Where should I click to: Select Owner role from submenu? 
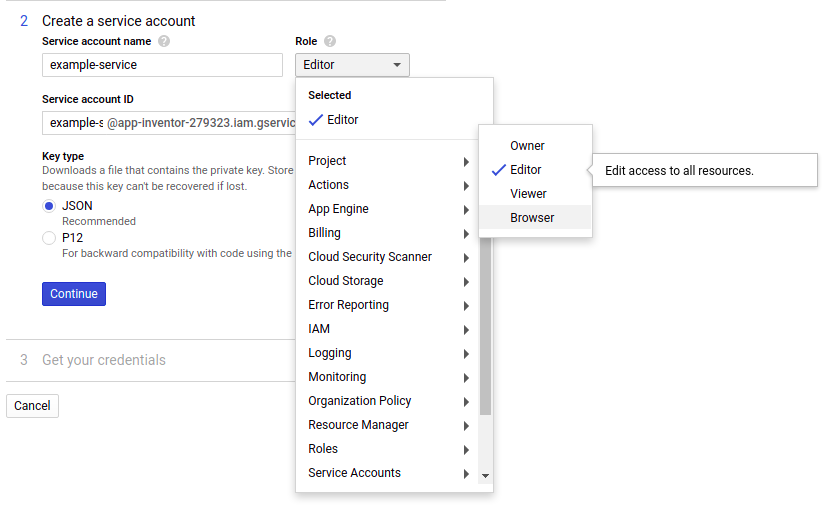tap(527, 146)
